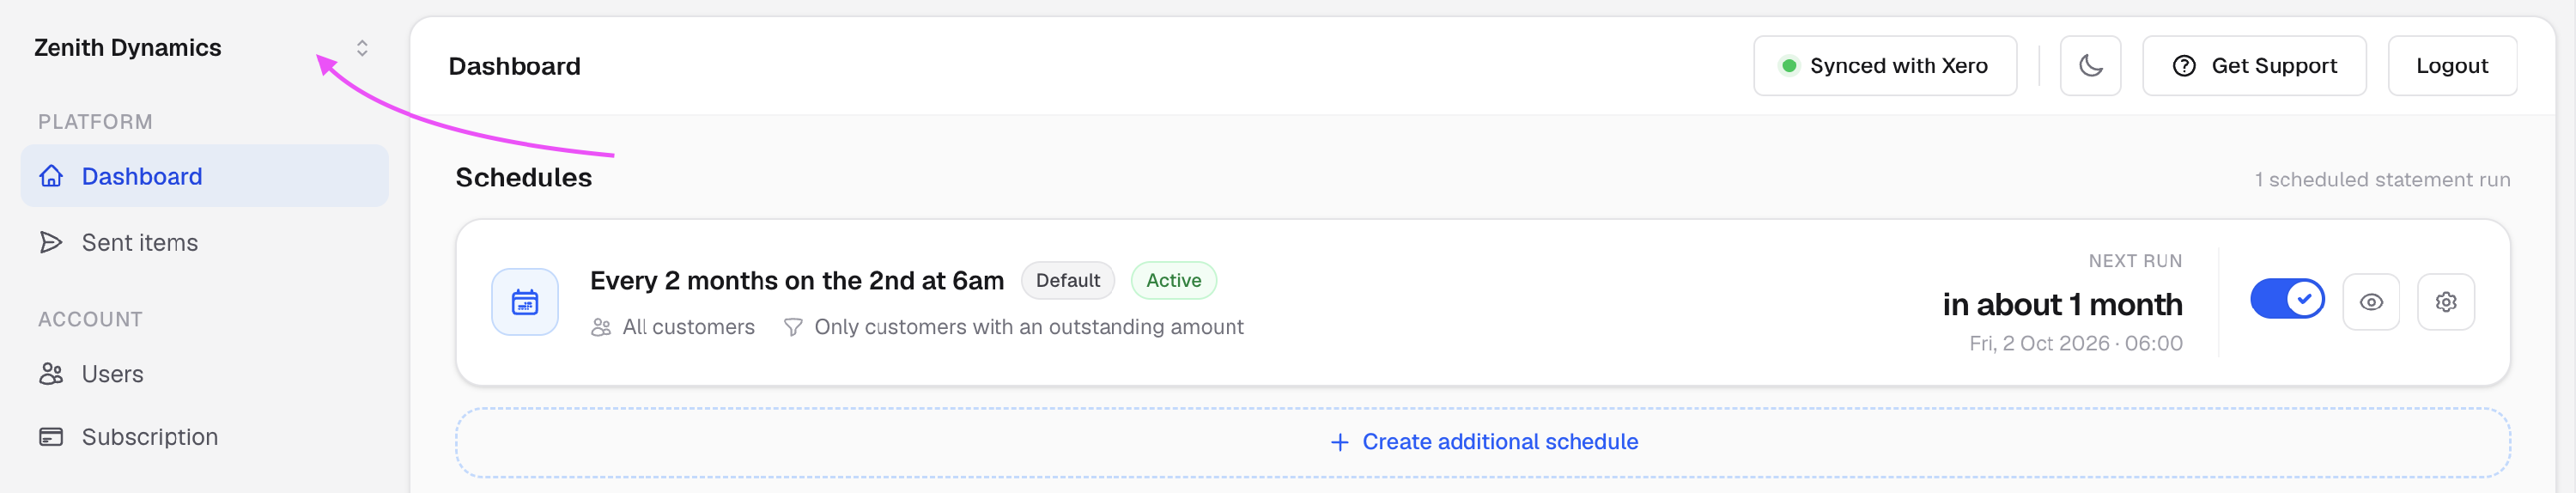Image resolution: width=2576 pixels, height=493 pixels.
Task: Click the Subscription card icon
Action: click(51, 437)
